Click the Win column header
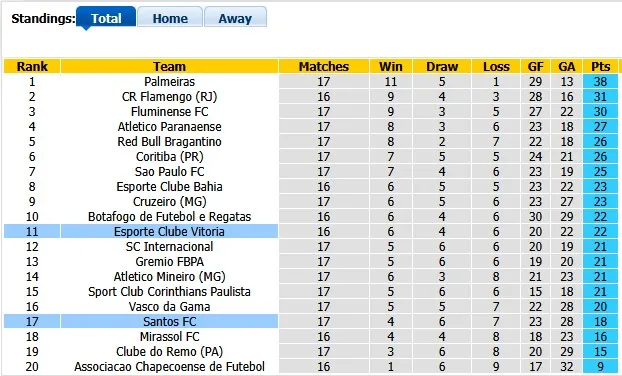This screenshot has height=376, width=622. pyautogui.click(x=391, y=66)
